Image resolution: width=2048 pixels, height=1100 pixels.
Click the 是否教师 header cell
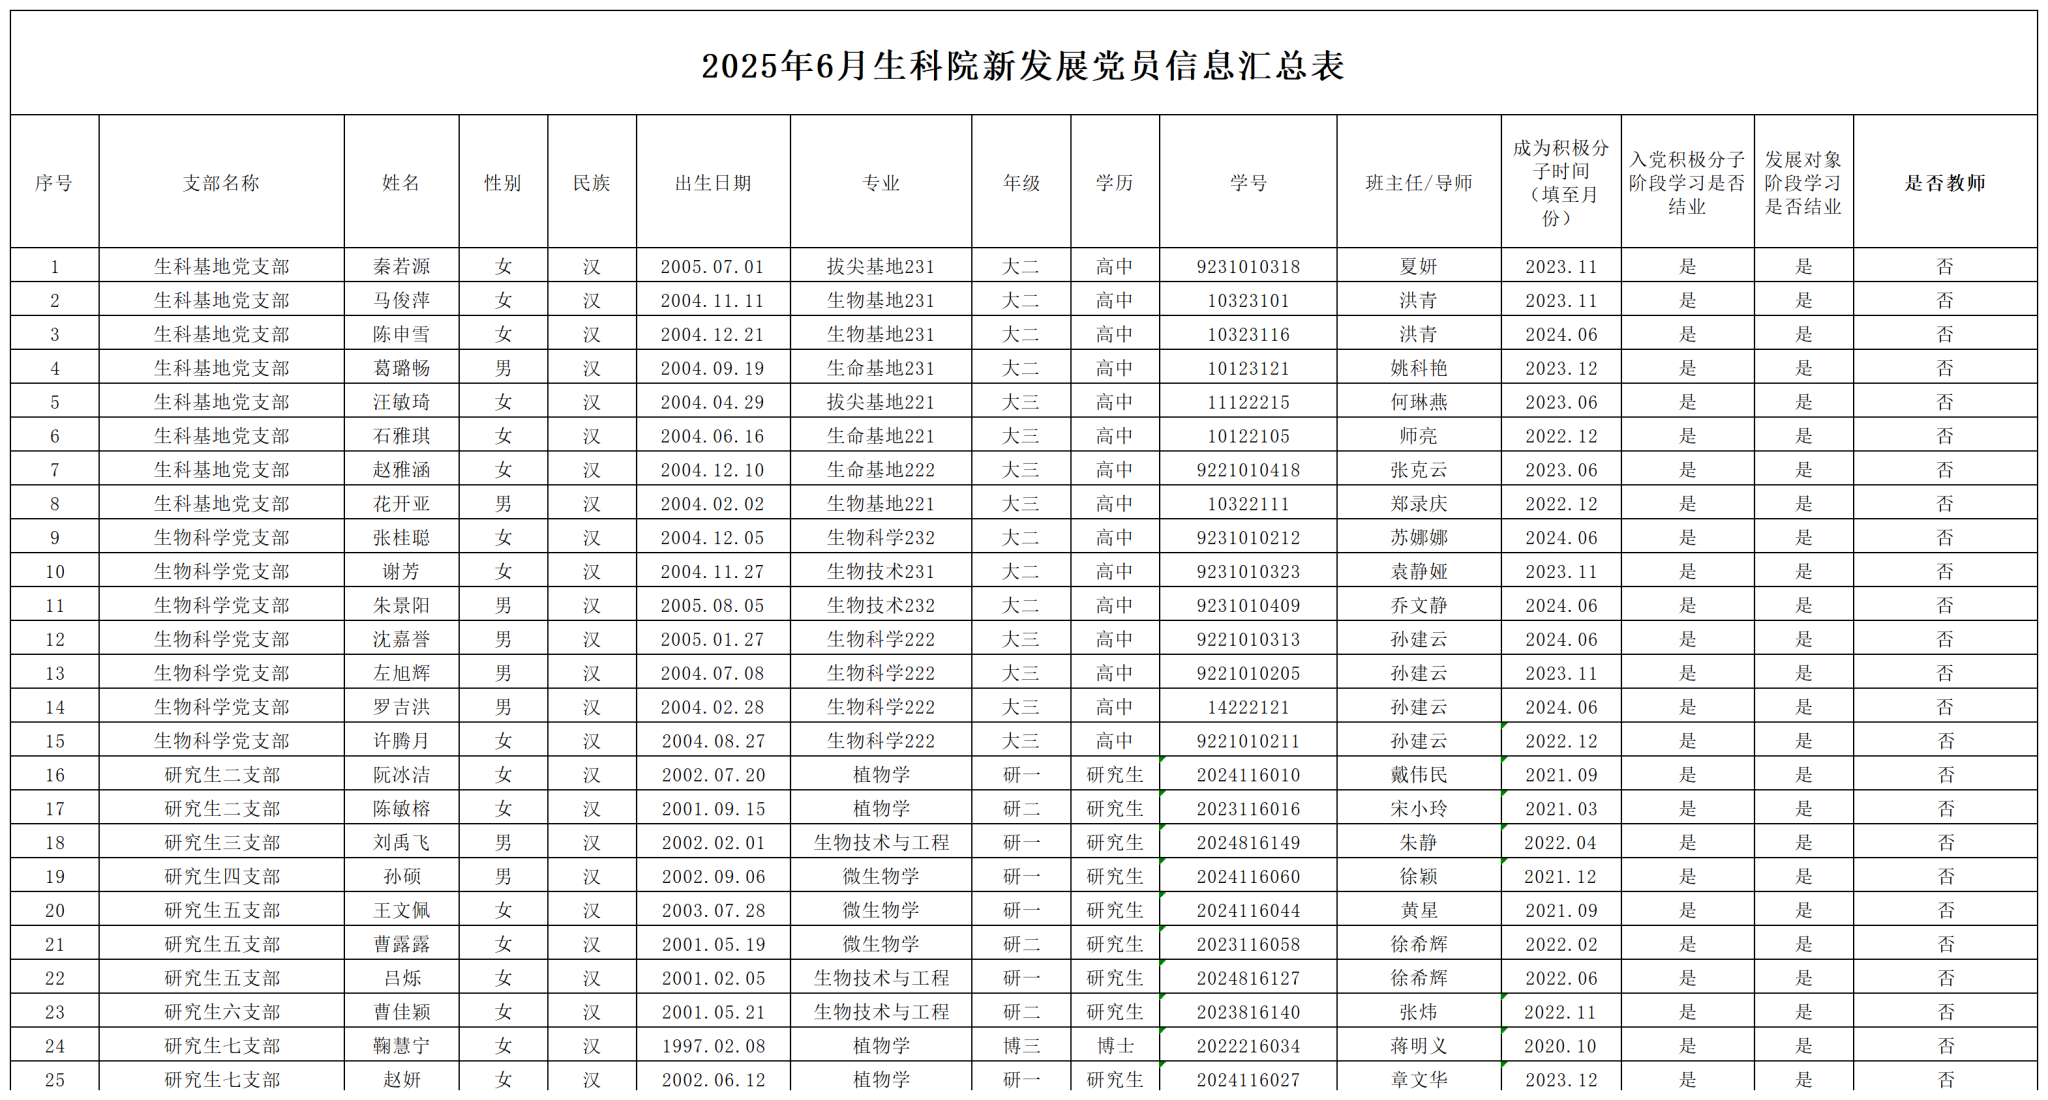(1944, 183)
